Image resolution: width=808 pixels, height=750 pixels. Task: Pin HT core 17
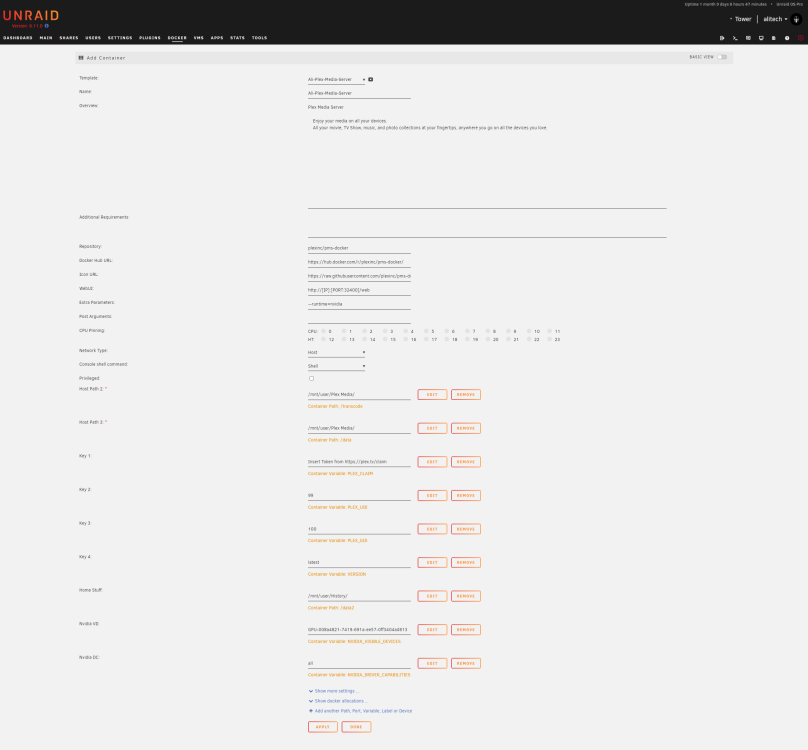click(426, 339)
